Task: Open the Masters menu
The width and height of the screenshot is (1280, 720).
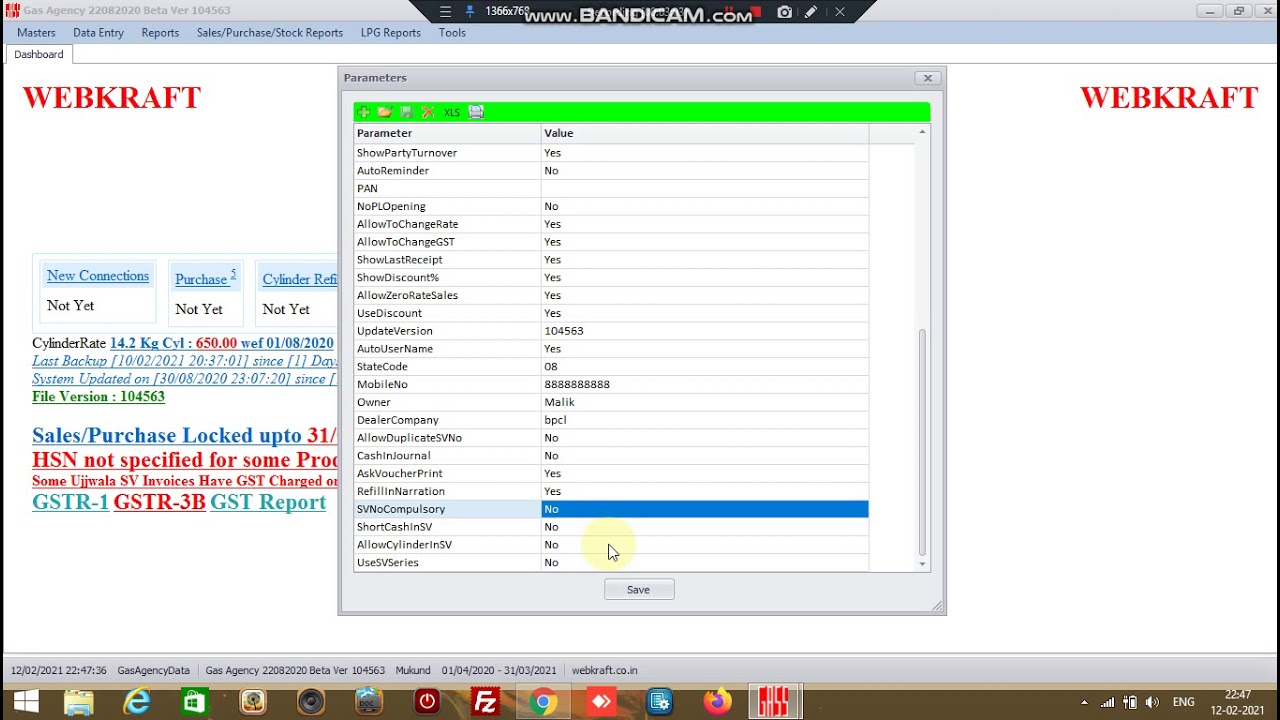Action: [x=36, y=33]
